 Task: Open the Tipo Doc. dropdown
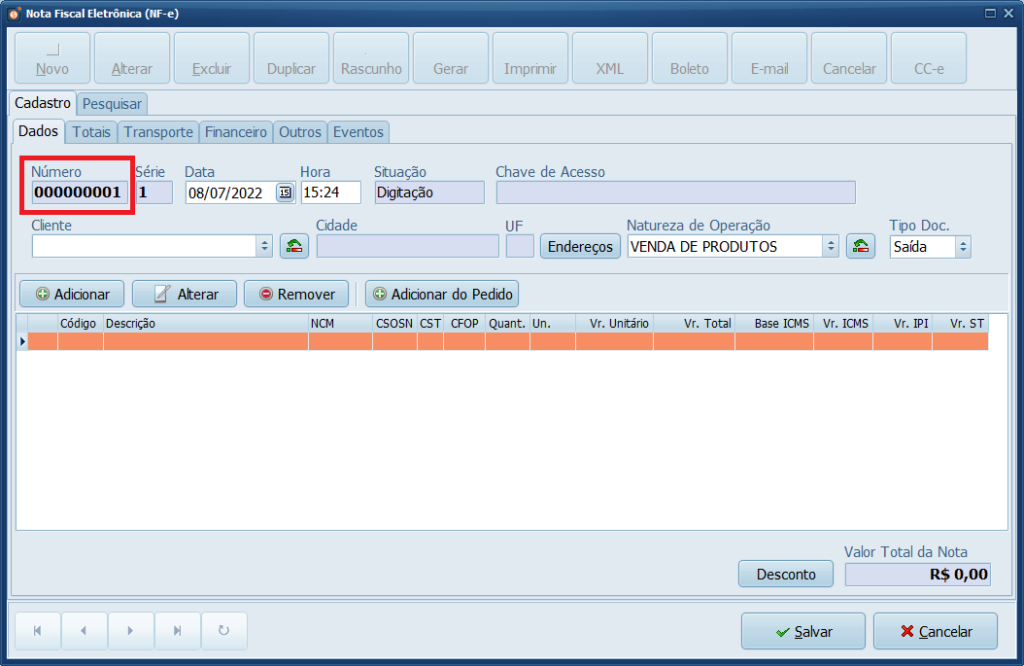962,246
